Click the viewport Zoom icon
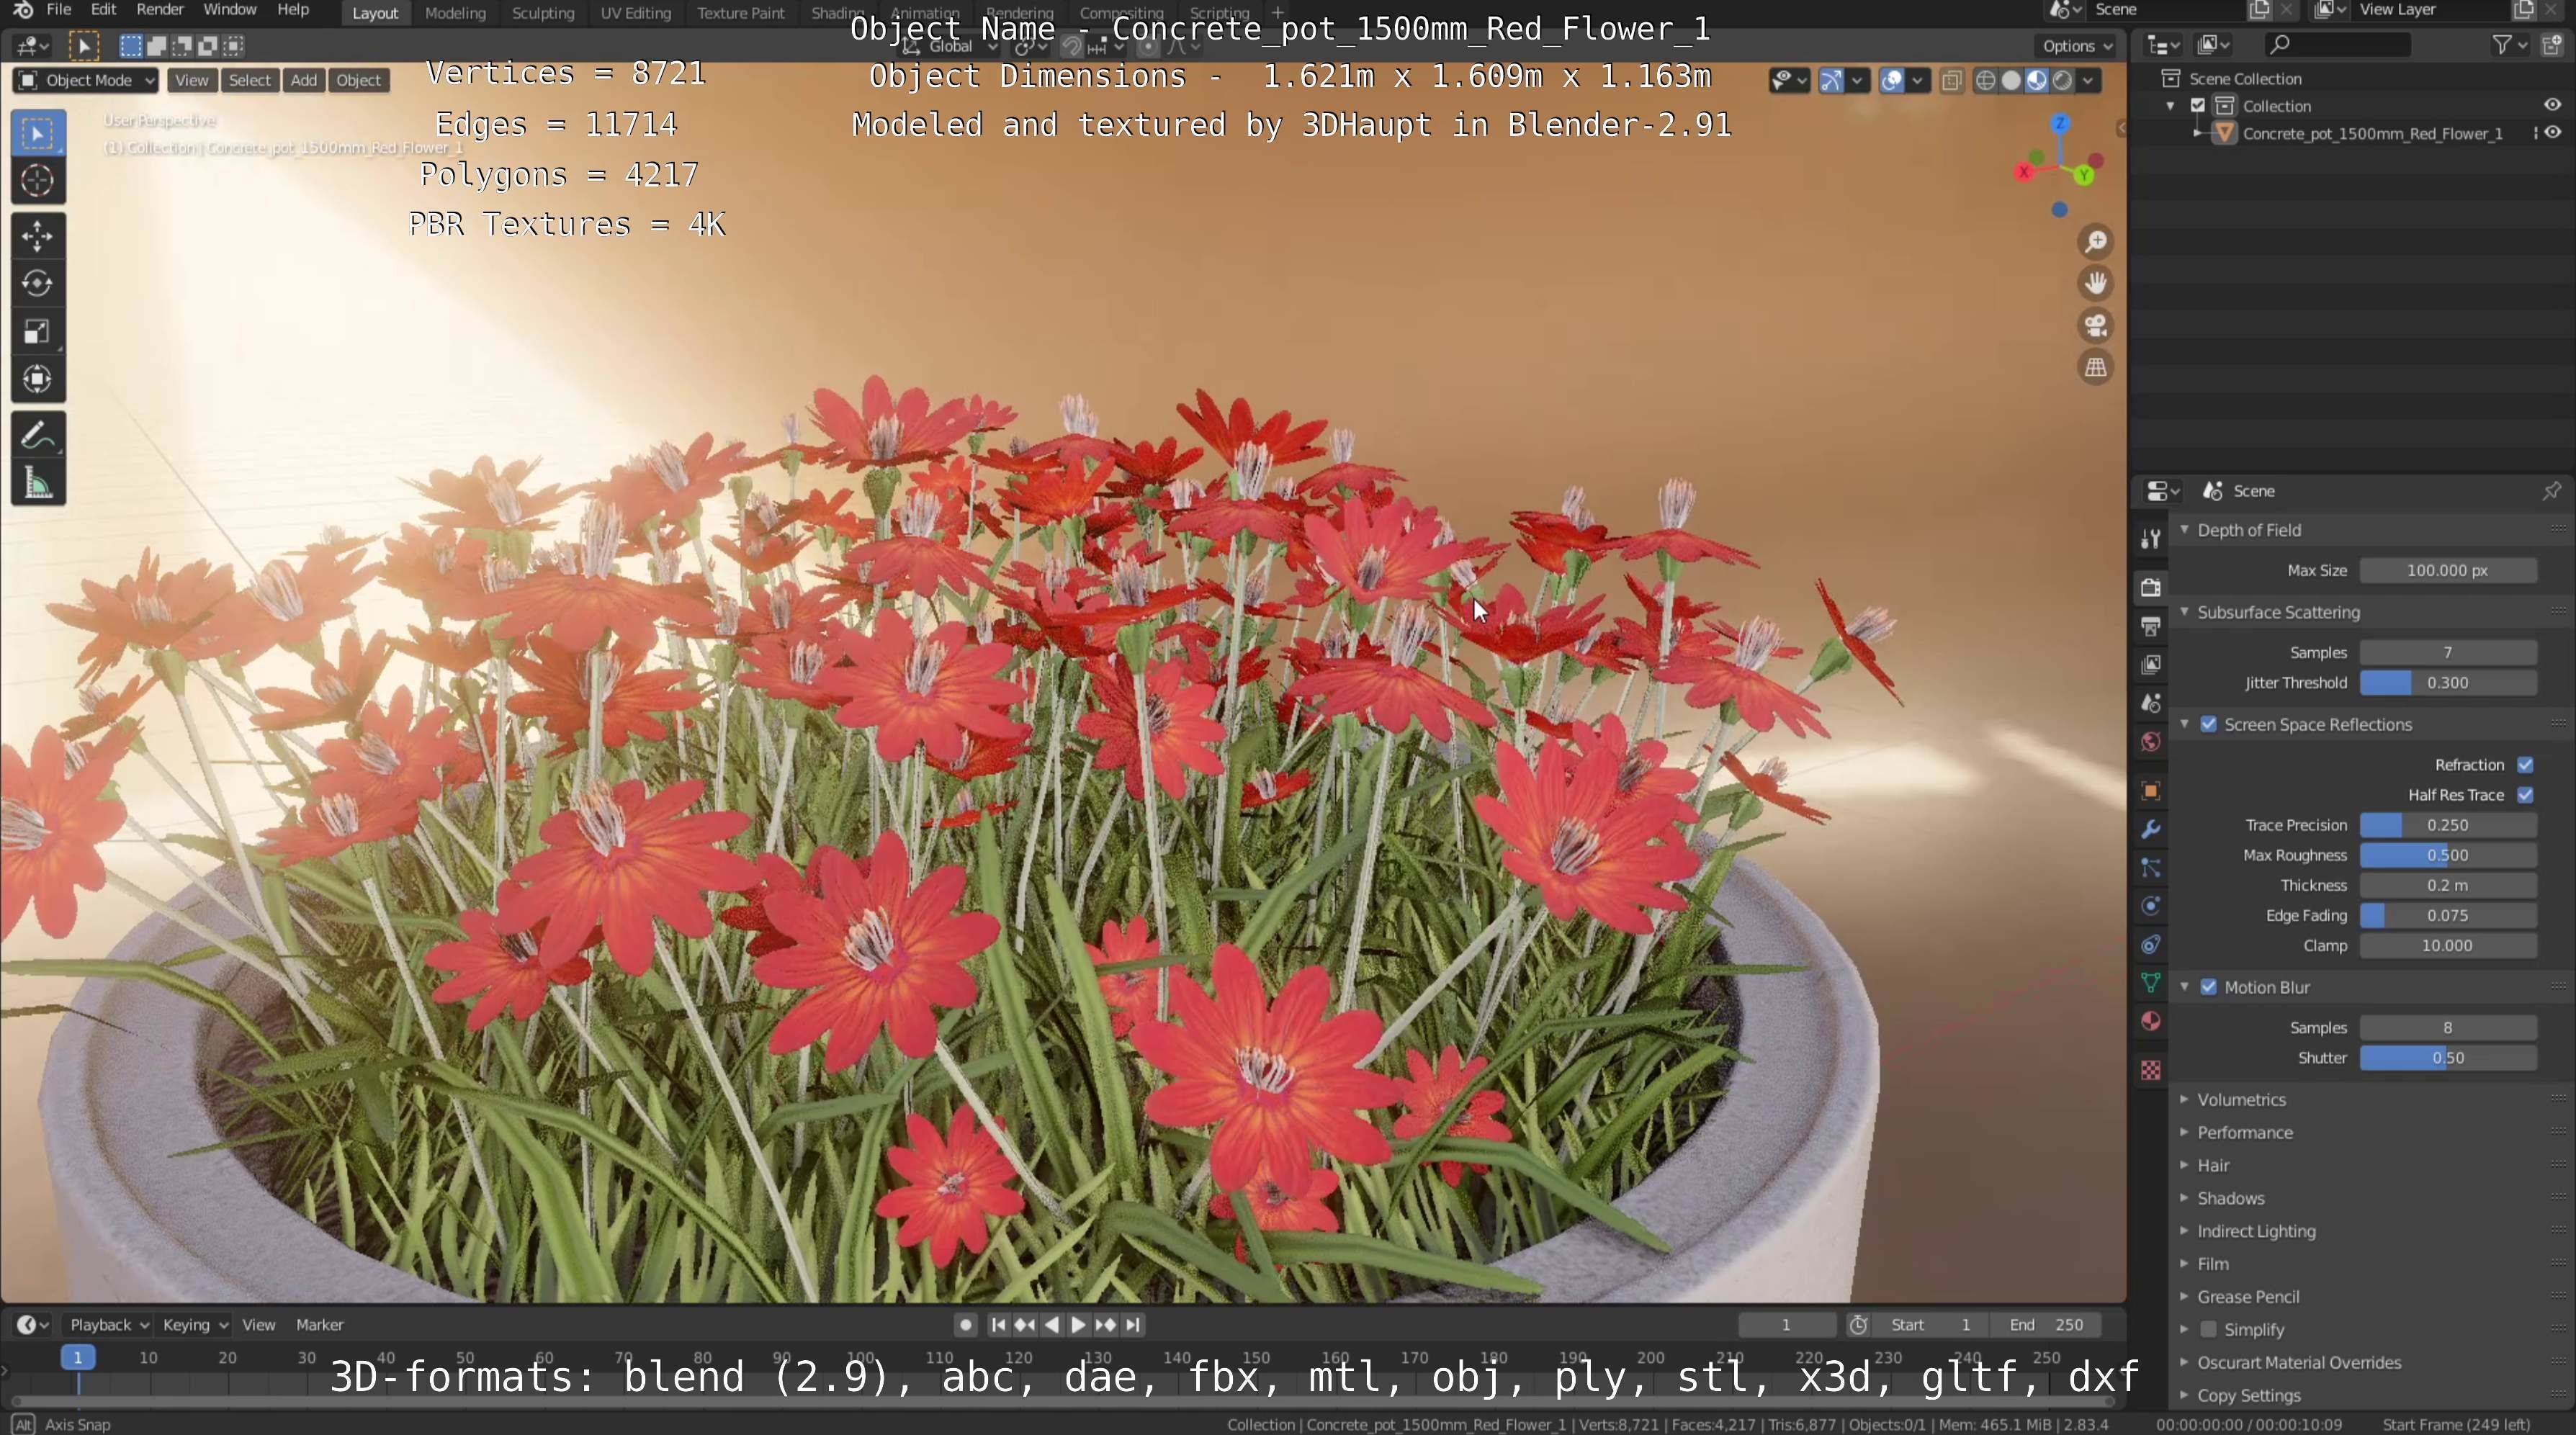The height and width of the screenshot is (1435, 2576). point(2095,242)
